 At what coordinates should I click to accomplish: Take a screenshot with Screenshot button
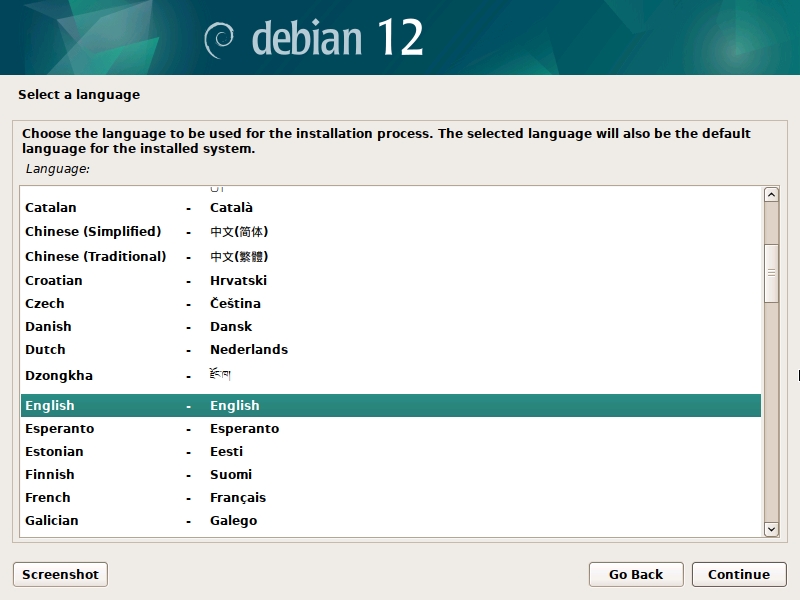[60, 574]
